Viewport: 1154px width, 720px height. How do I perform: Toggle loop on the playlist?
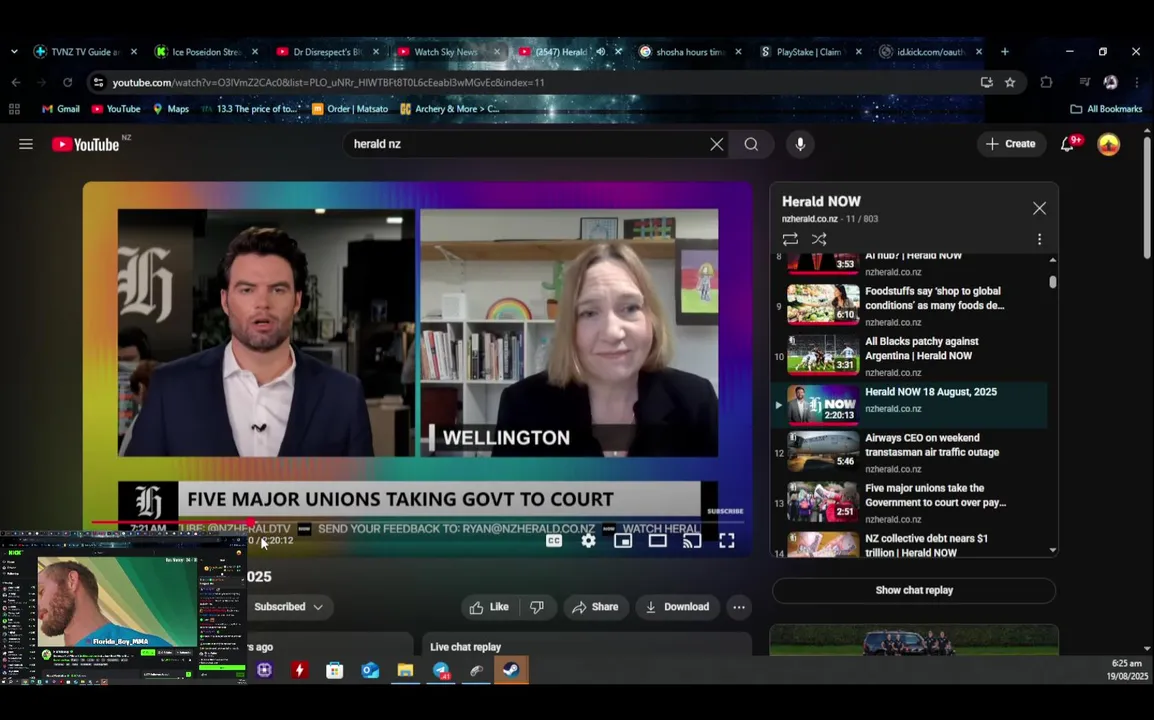click(x=790, y=239)
